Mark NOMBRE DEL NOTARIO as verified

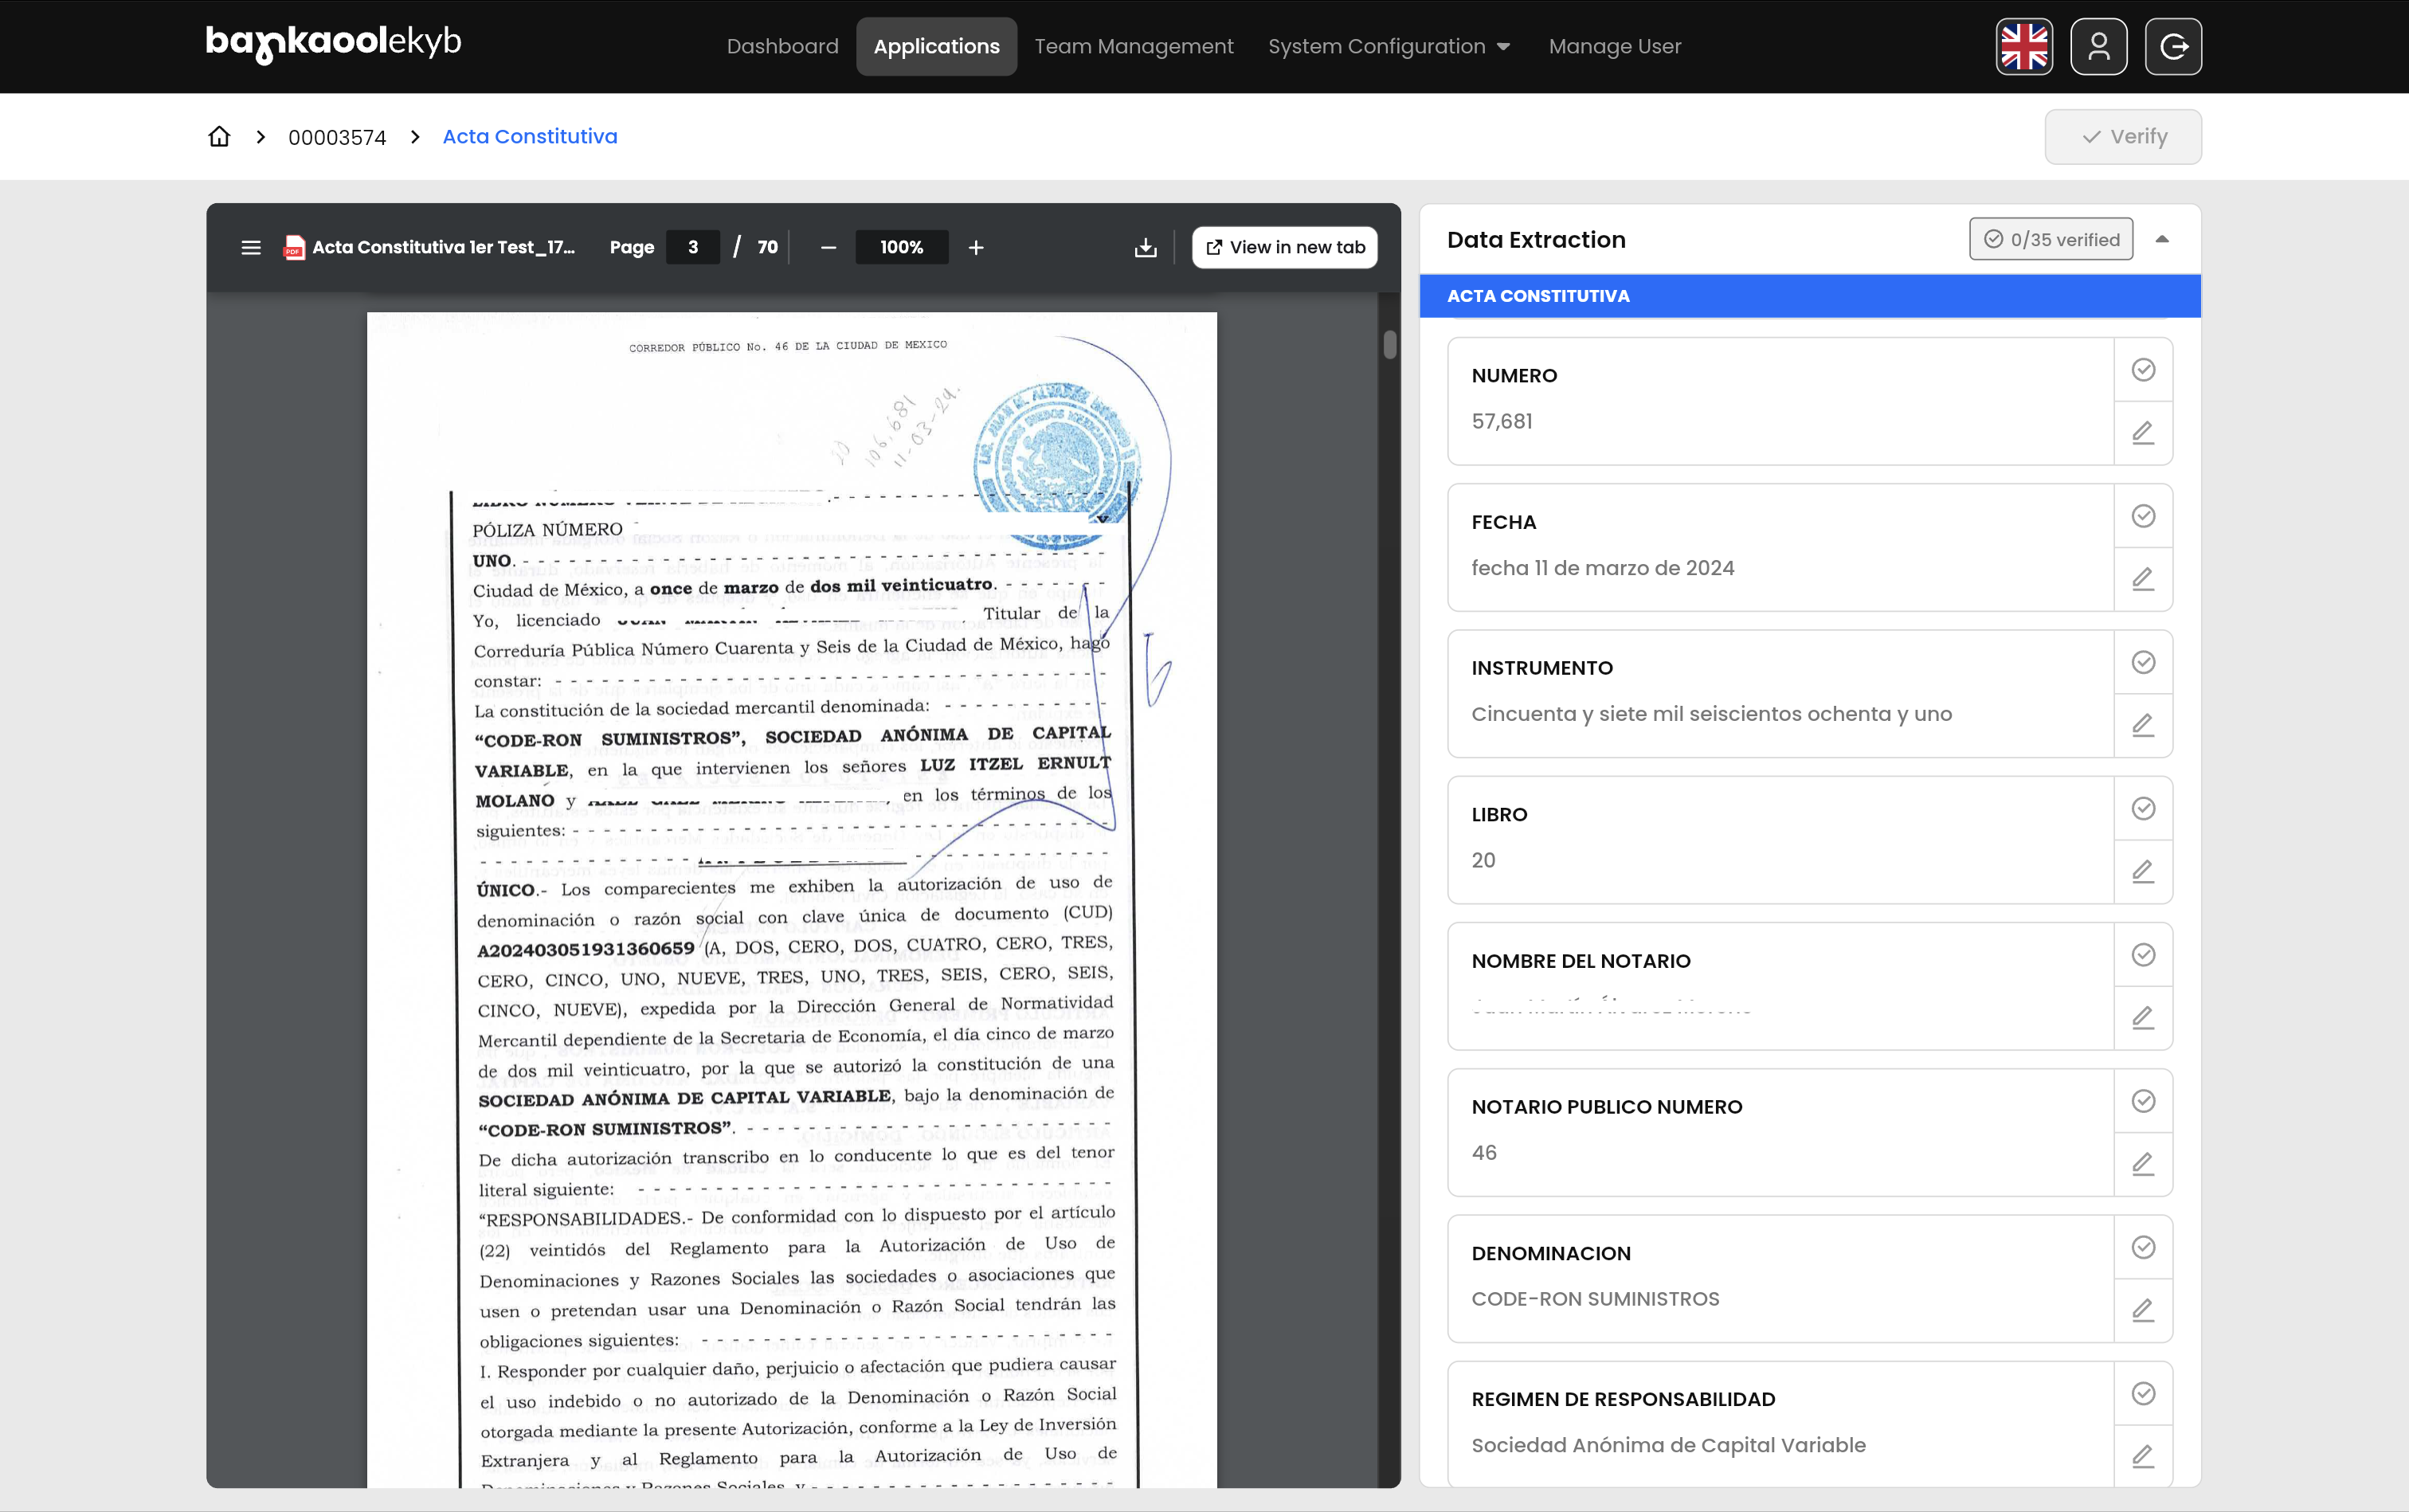pos(2143,955)
